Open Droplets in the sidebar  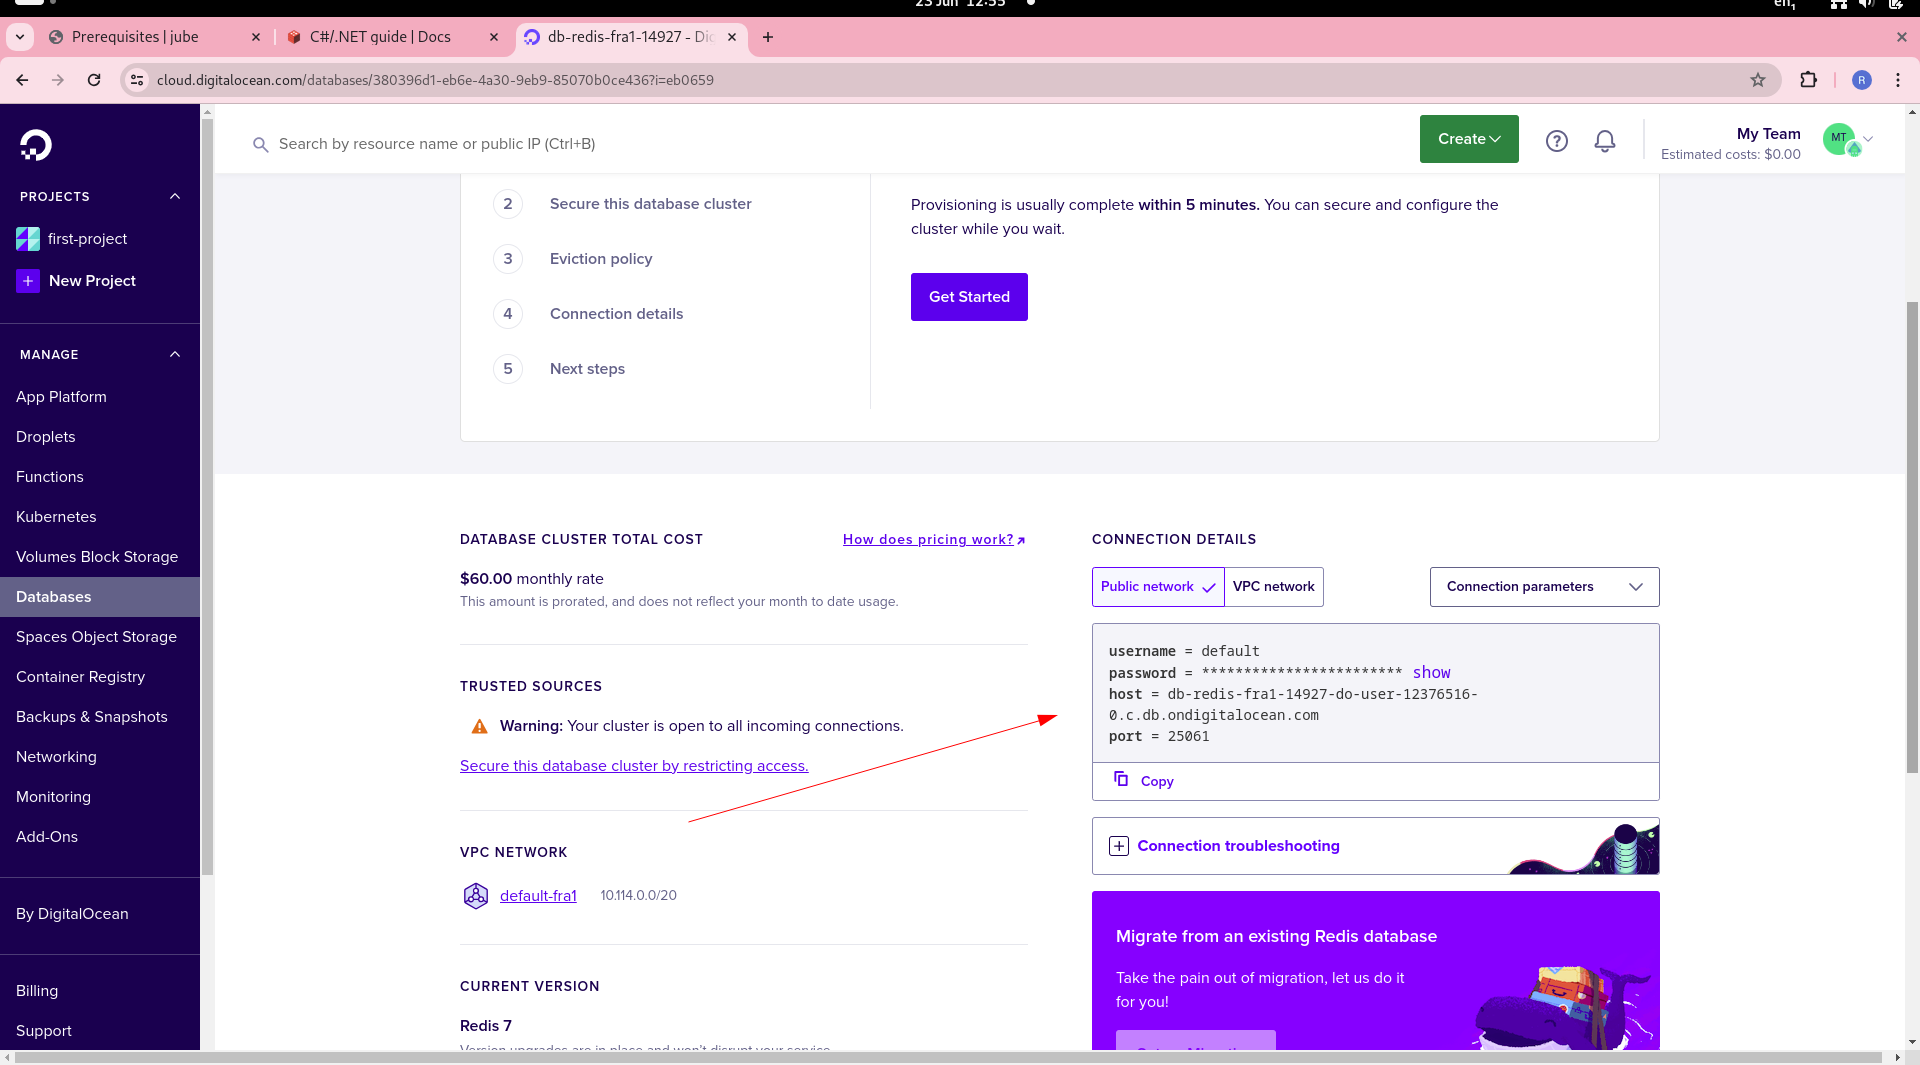[x=100, y=437]
